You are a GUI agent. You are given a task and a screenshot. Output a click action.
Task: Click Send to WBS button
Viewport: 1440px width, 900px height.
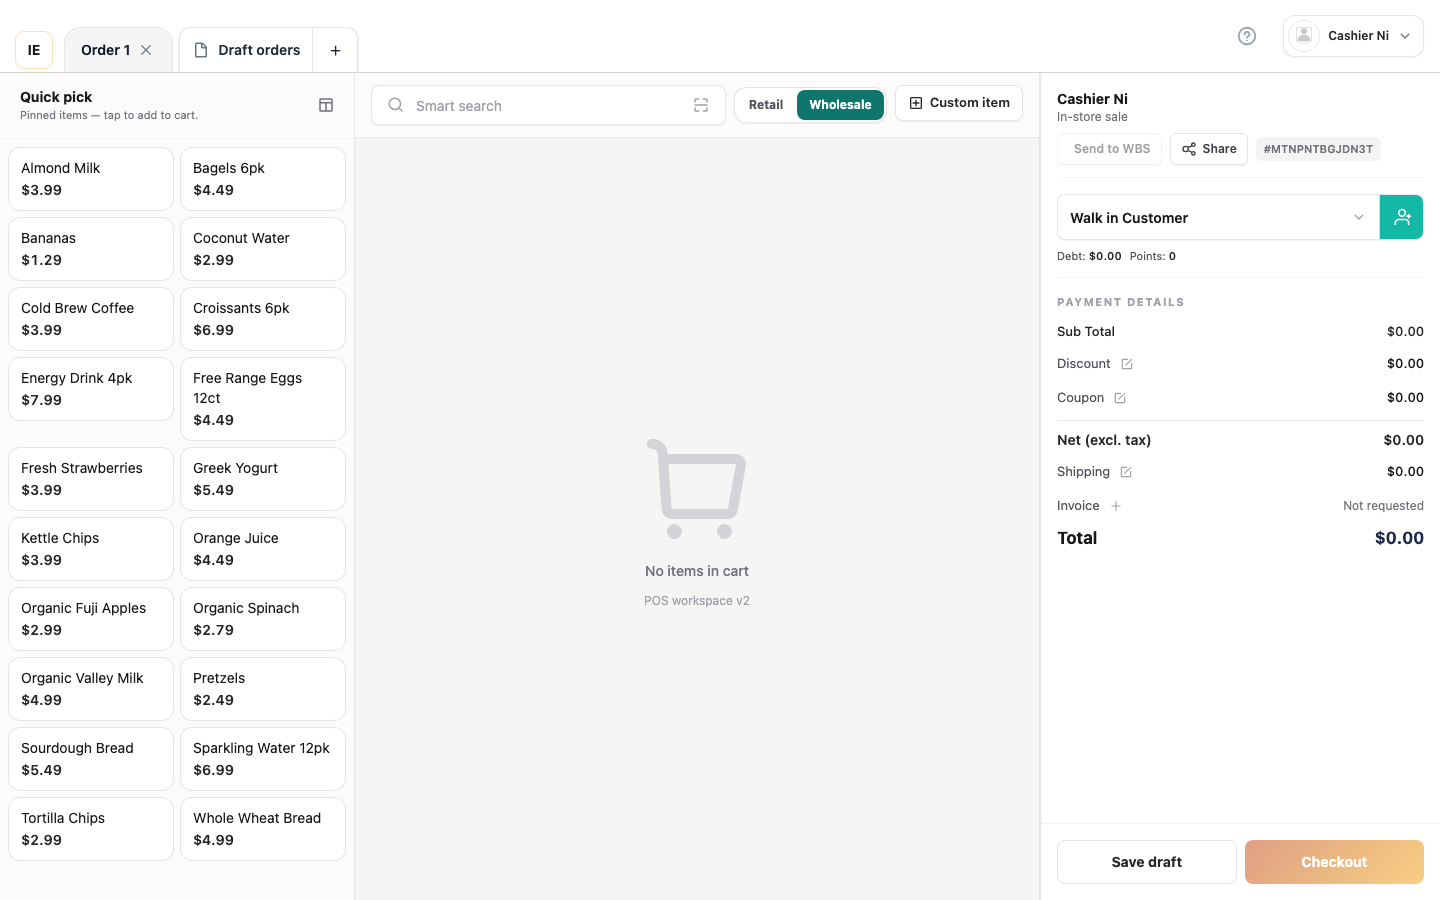click(x=1110, y=149)
